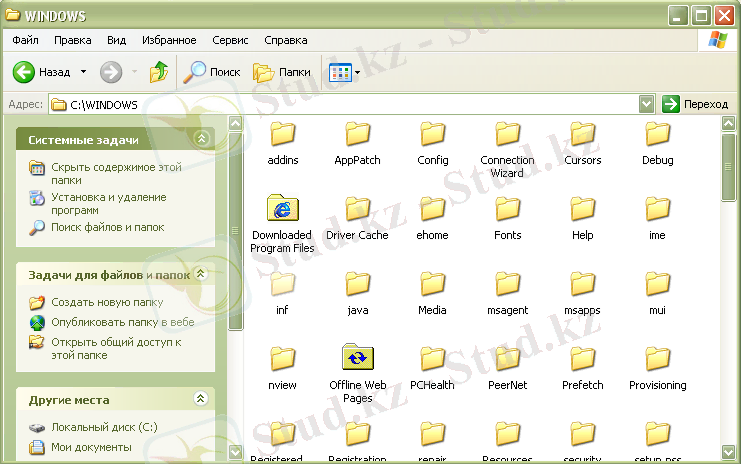Click the Back navigation arrow icon
Viewport: 741px width, 464px height.
24,72
